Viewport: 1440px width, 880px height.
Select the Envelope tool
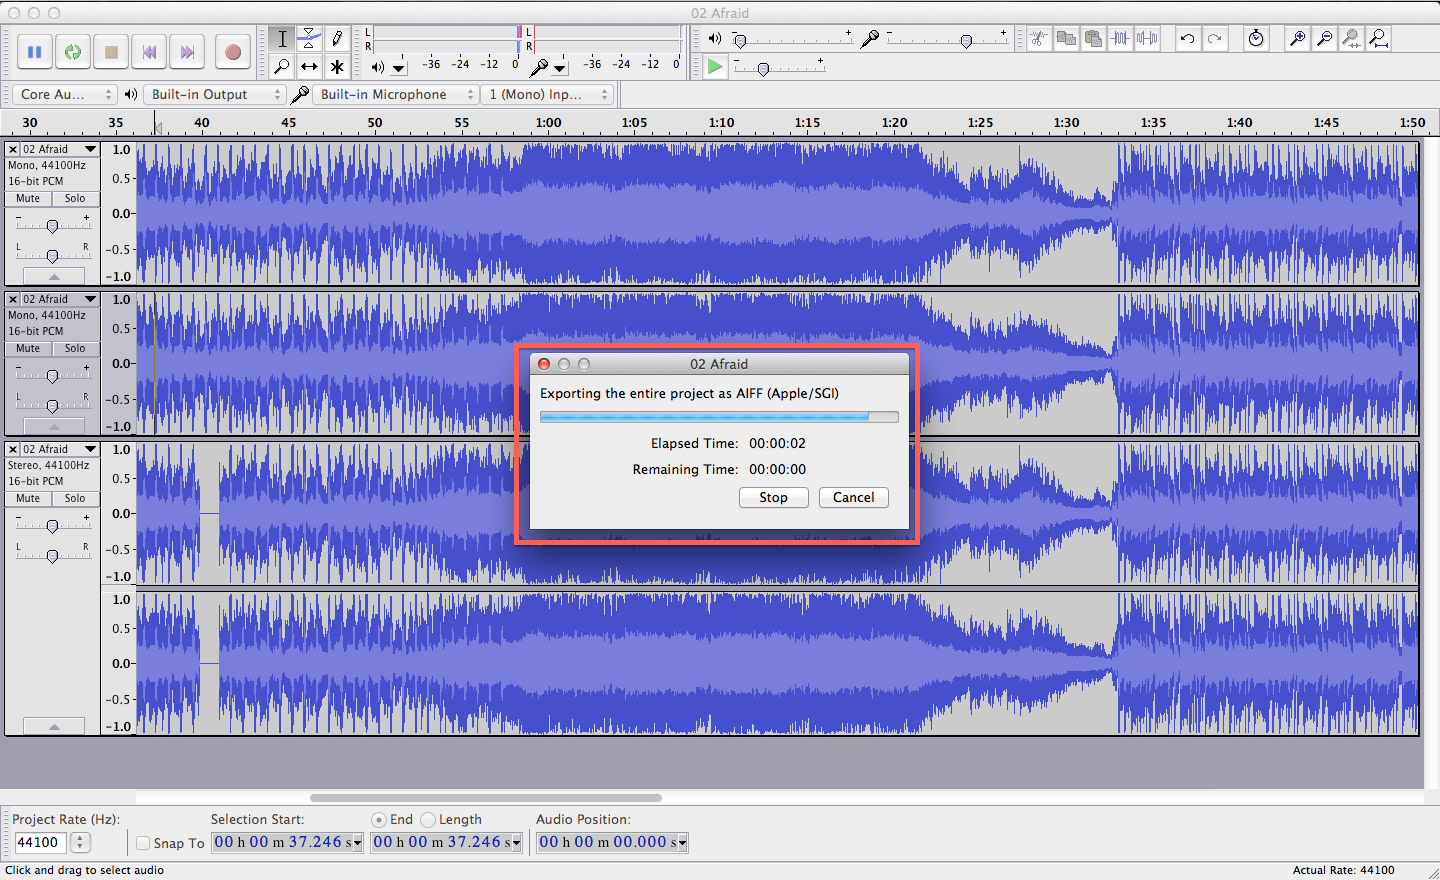pos(310,39)
